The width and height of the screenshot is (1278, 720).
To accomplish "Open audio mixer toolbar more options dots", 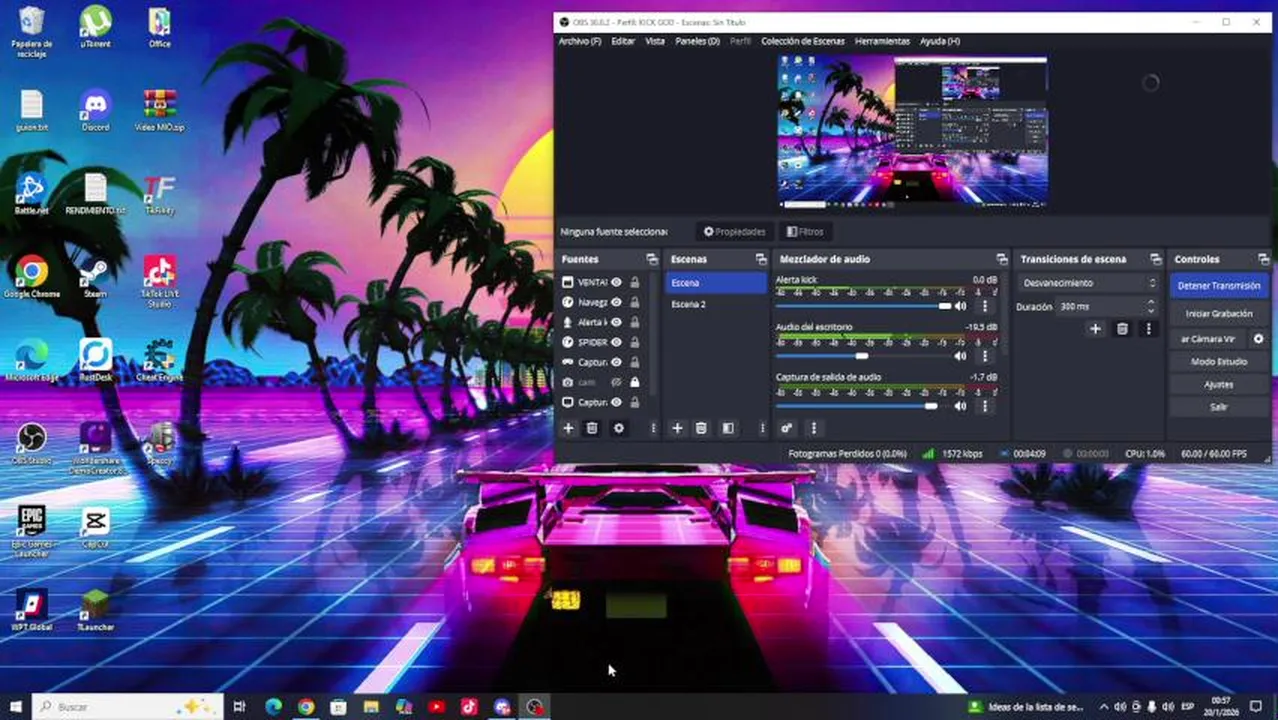I will 813,428.
